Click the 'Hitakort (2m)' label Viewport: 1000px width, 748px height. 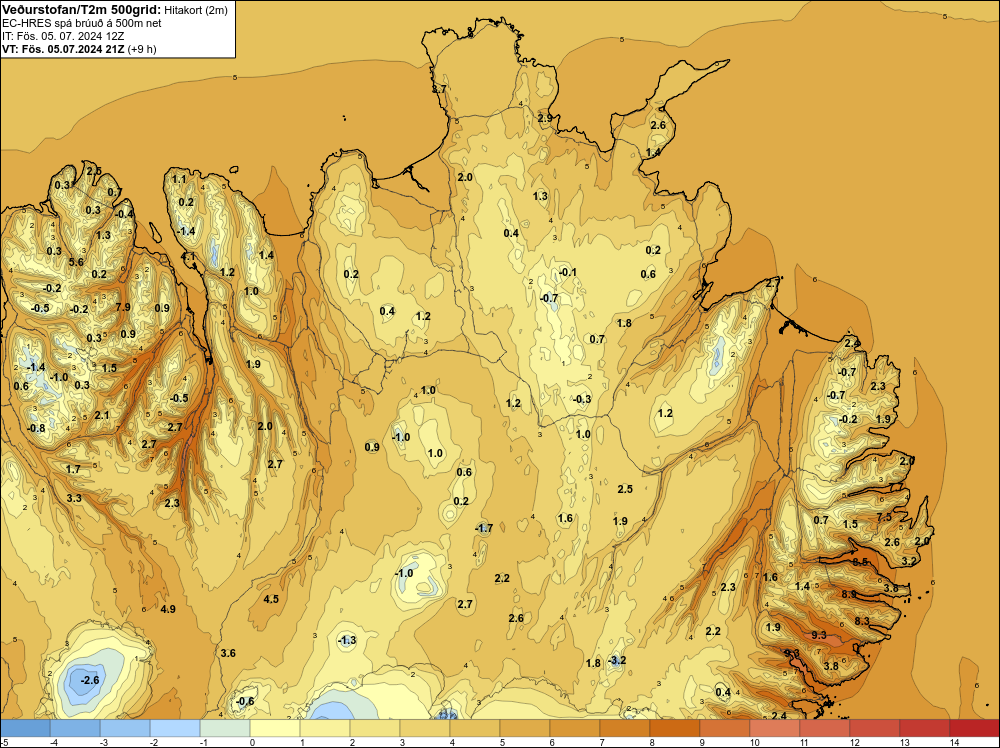click(x=195, y=10)
